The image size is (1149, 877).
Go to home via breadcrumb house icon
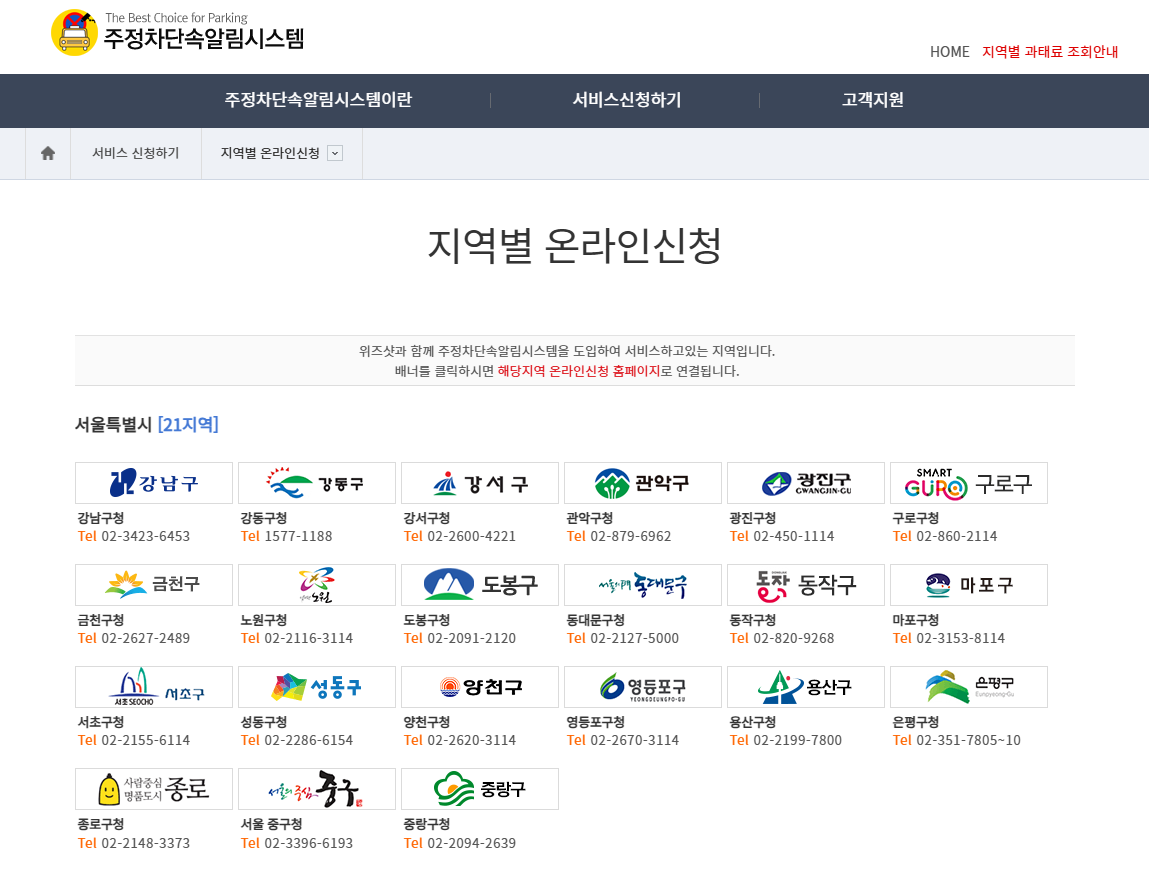48,153
